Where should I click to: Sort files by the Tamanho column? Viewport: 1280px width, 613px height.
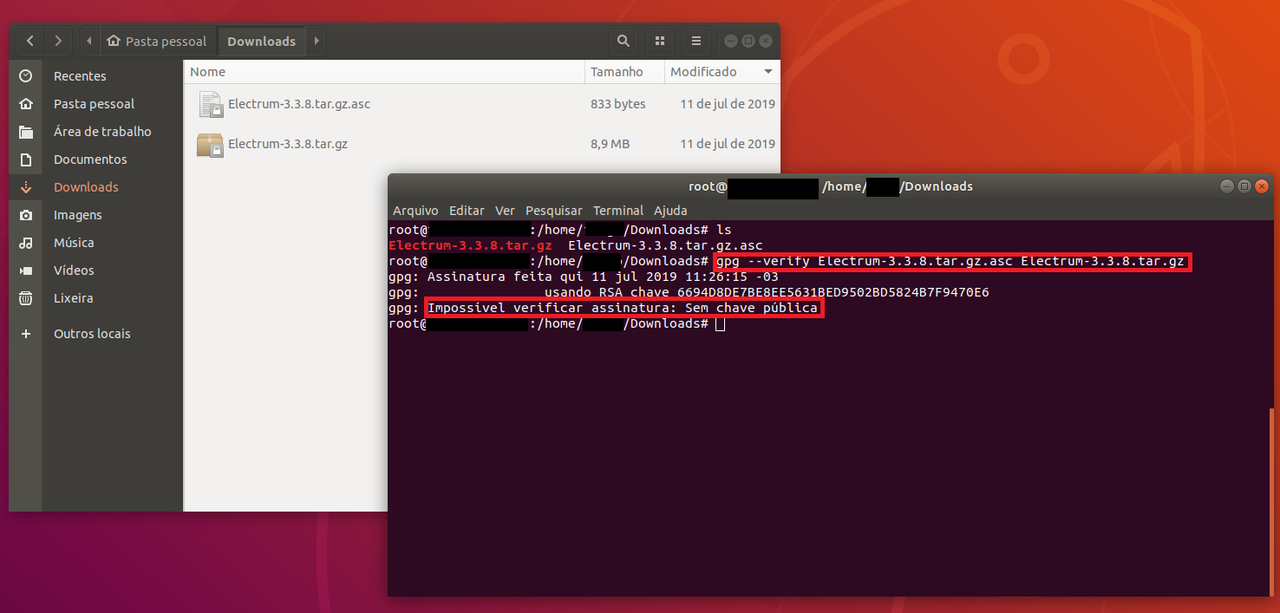click(x=625, y=72)
